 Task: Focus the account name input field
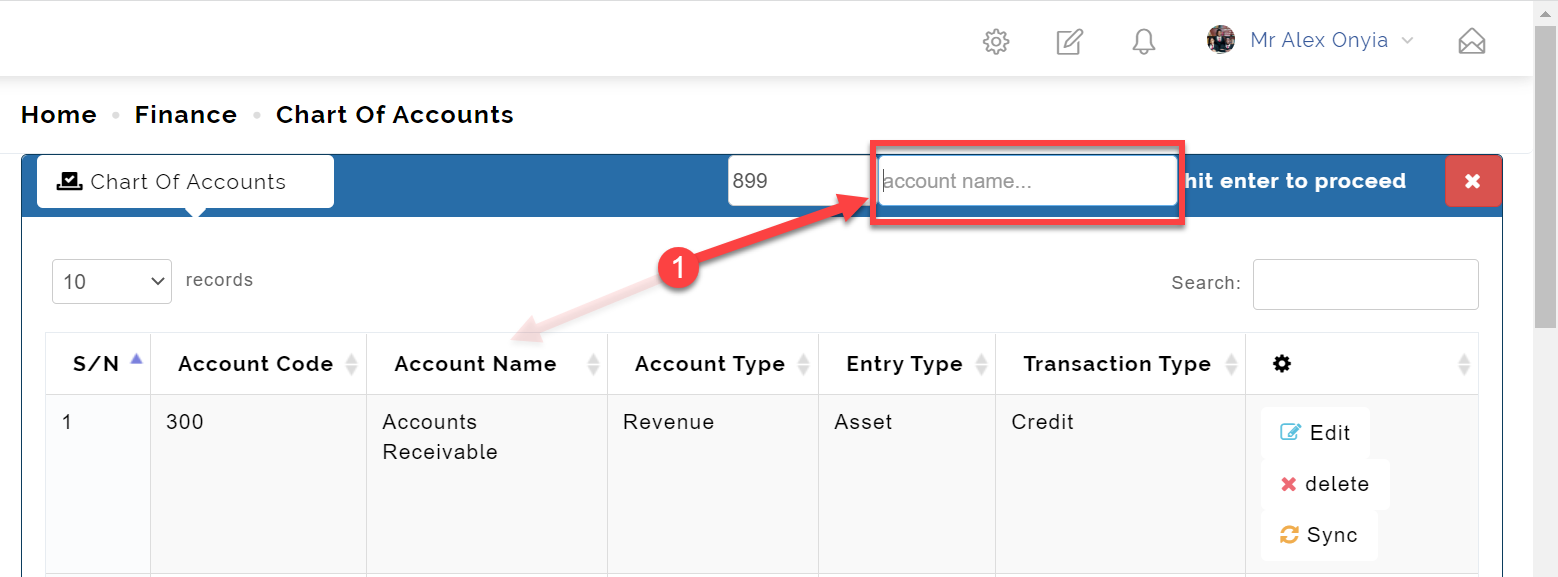pos(1028,181)
